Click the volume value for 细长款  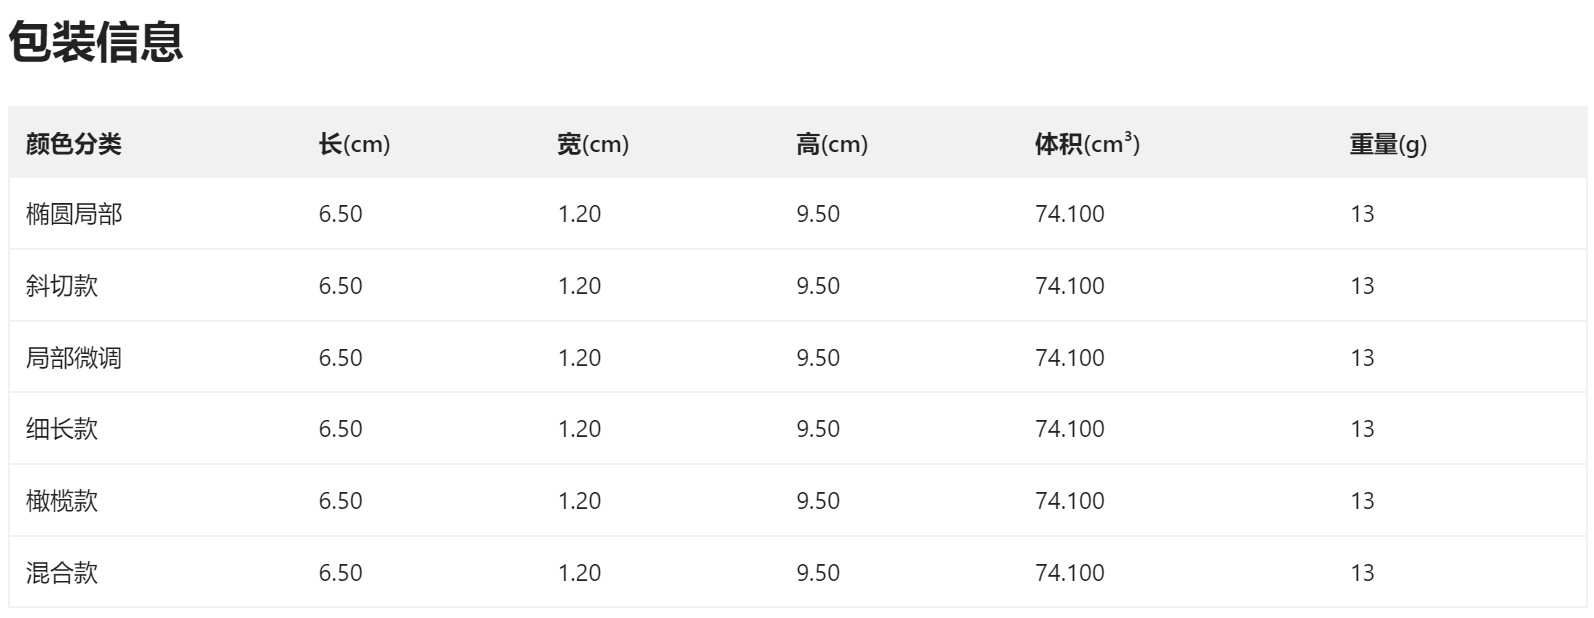click(x=1070, y=429)
